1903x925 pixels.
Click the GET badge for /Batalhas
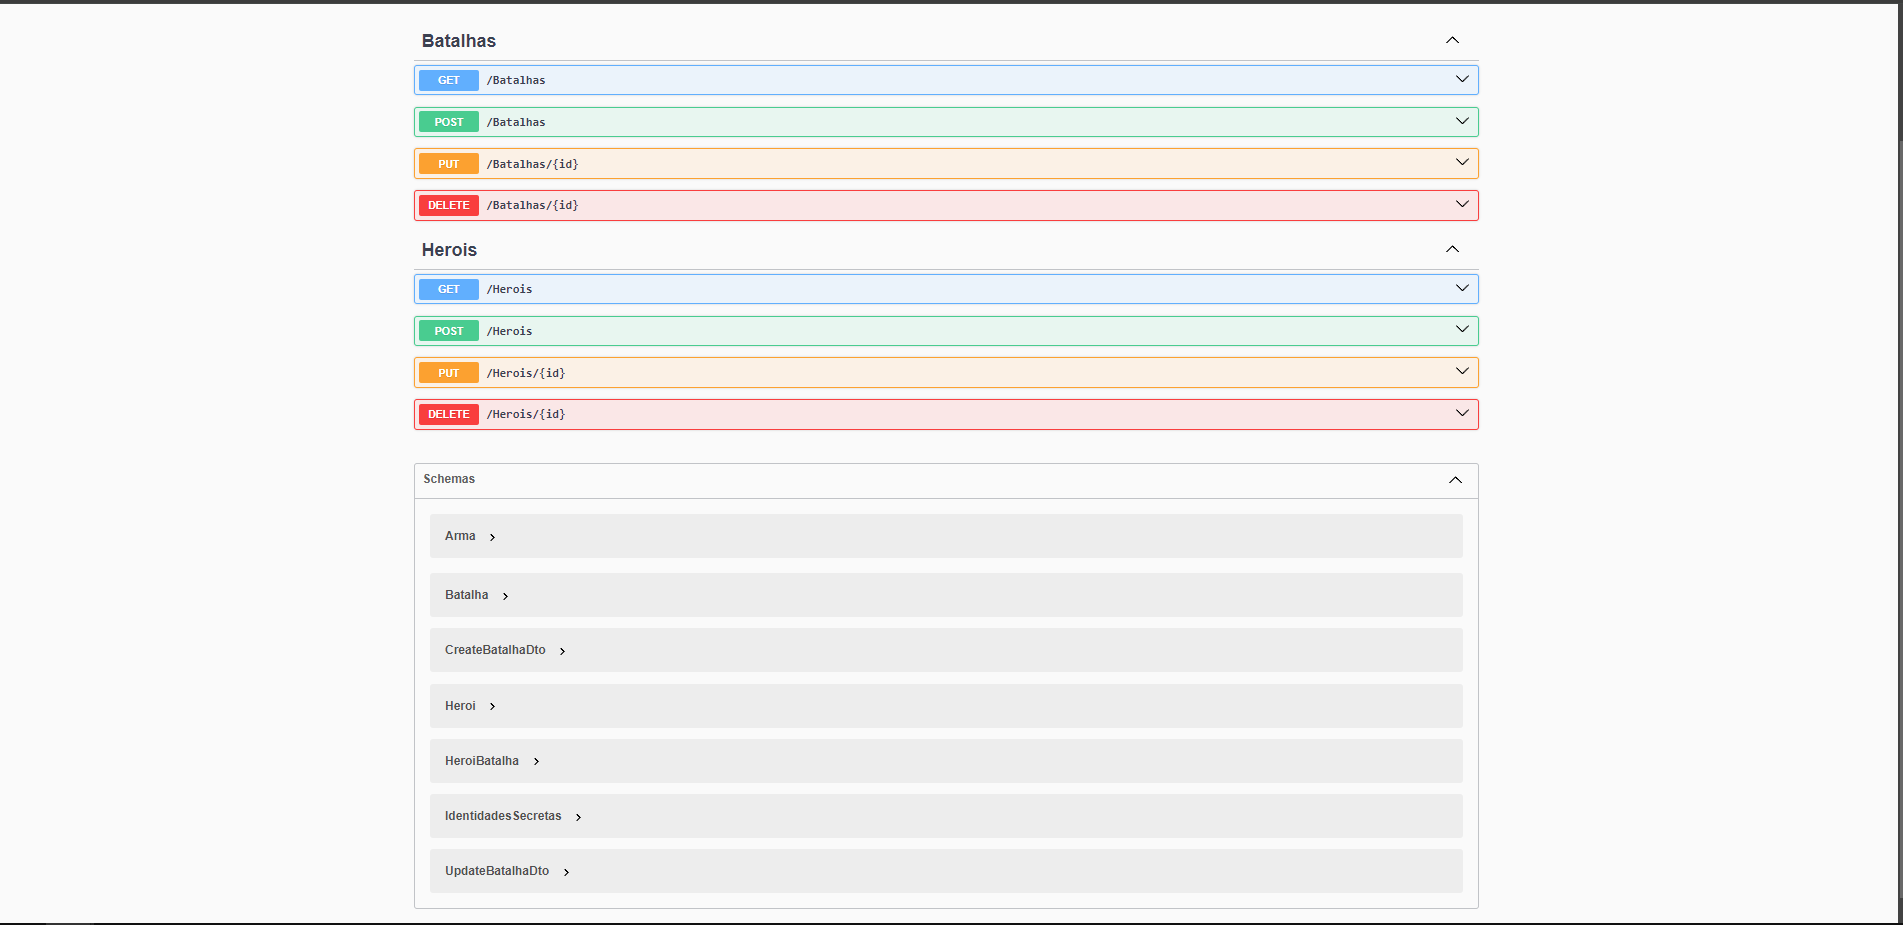pos(448,81)
